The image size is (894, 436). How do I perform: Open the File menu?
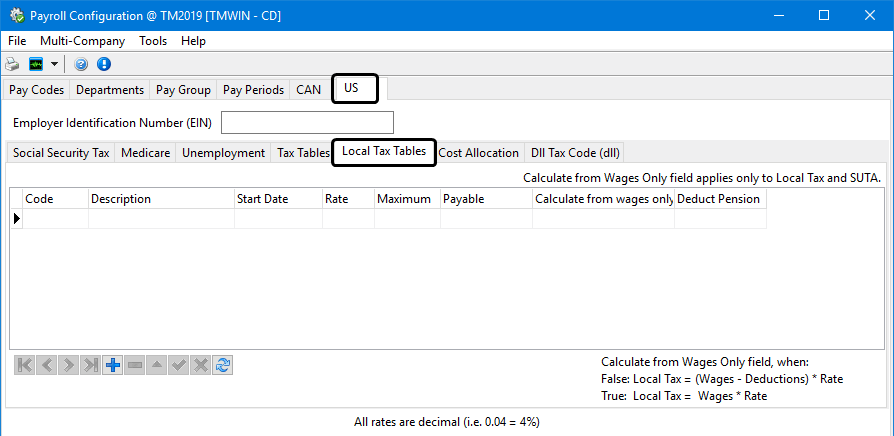click(17, 41)
